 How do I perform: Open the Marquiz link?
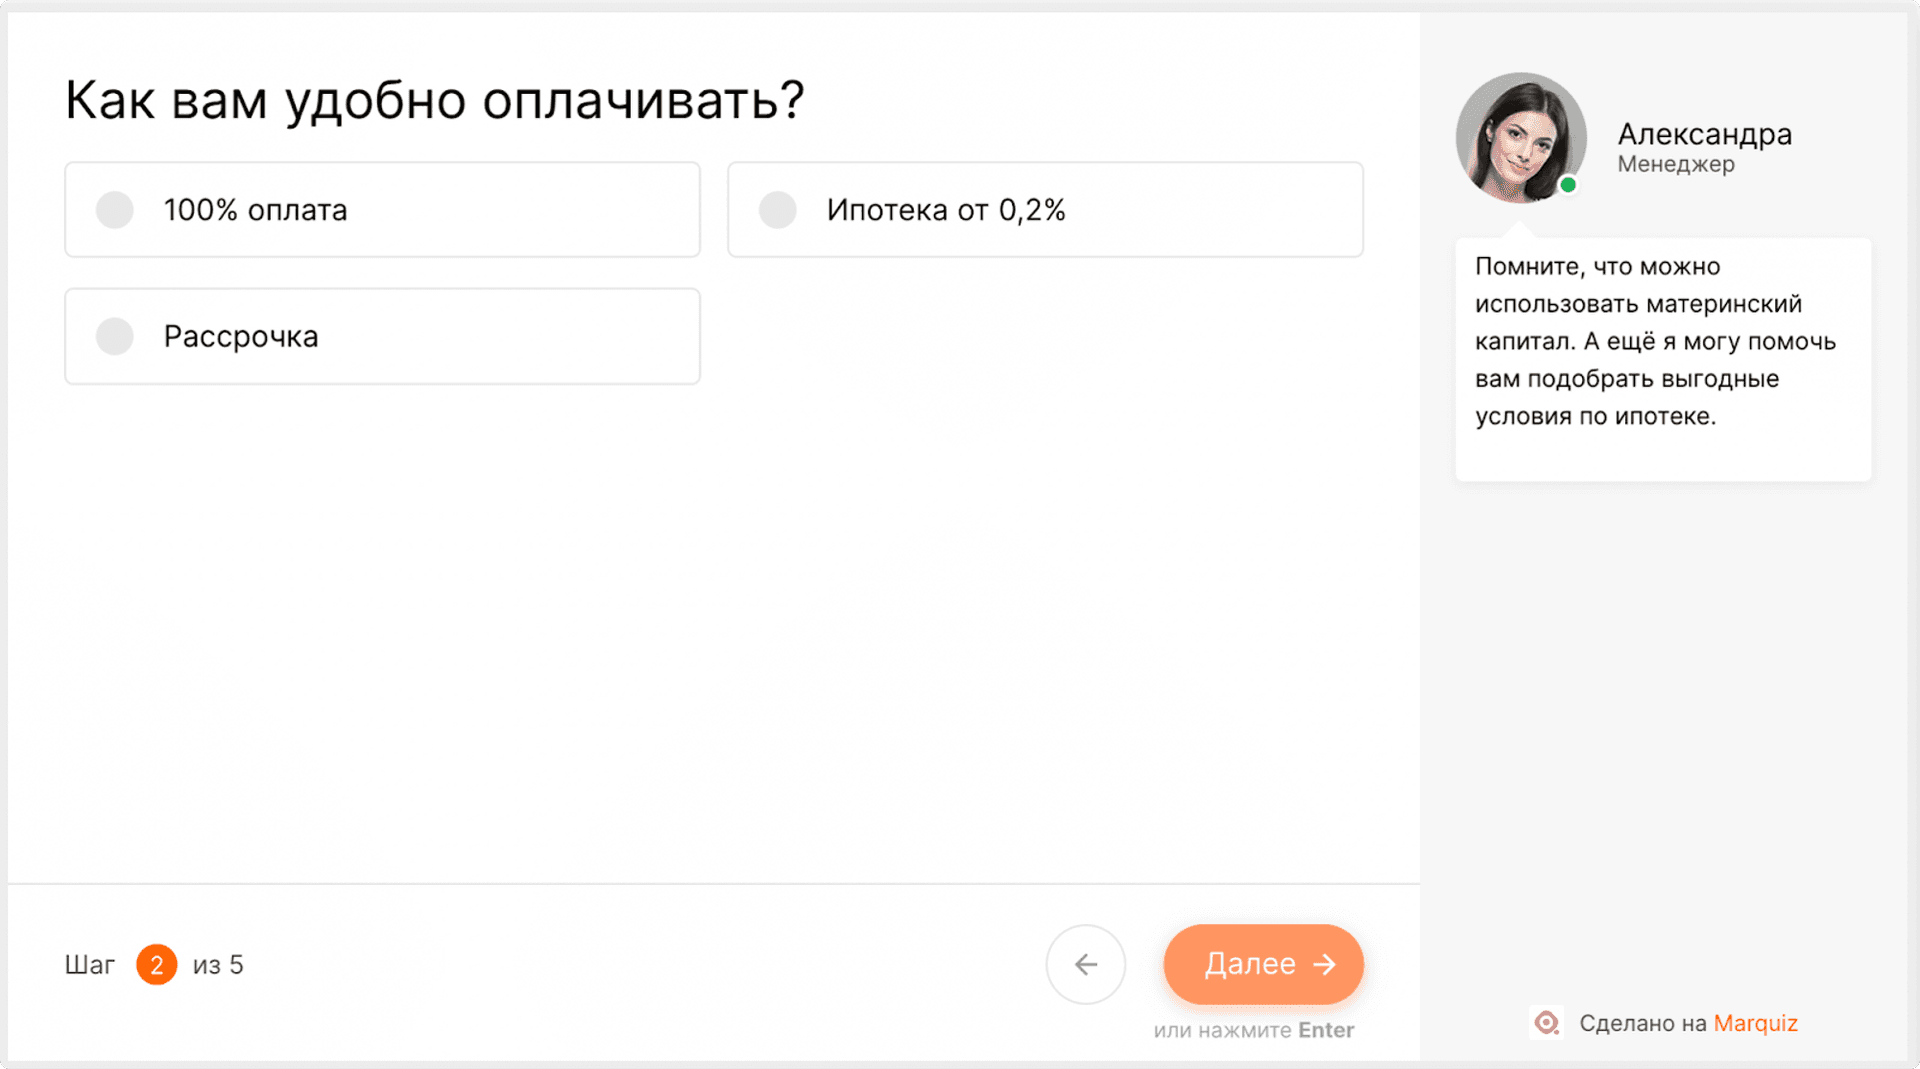[1755, 1023]
